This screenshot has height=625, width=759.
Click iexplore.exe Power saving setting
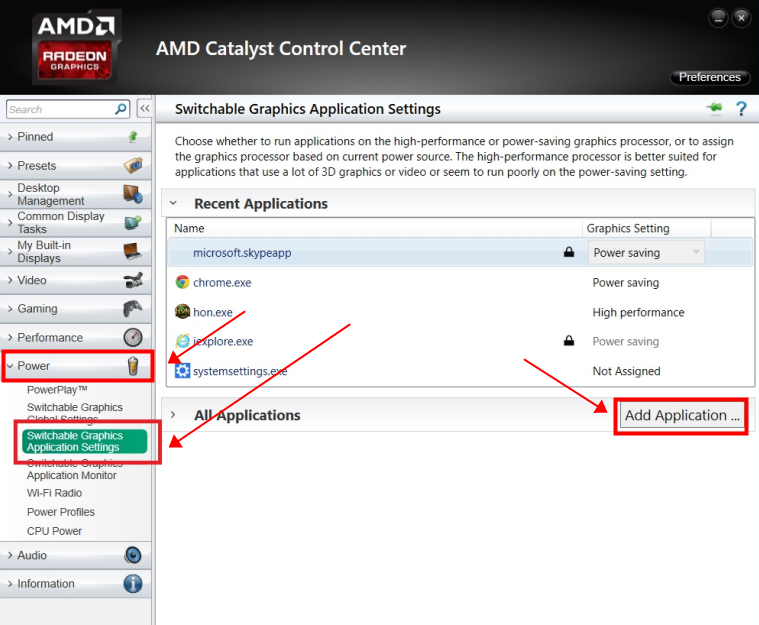tap(625, 342)
